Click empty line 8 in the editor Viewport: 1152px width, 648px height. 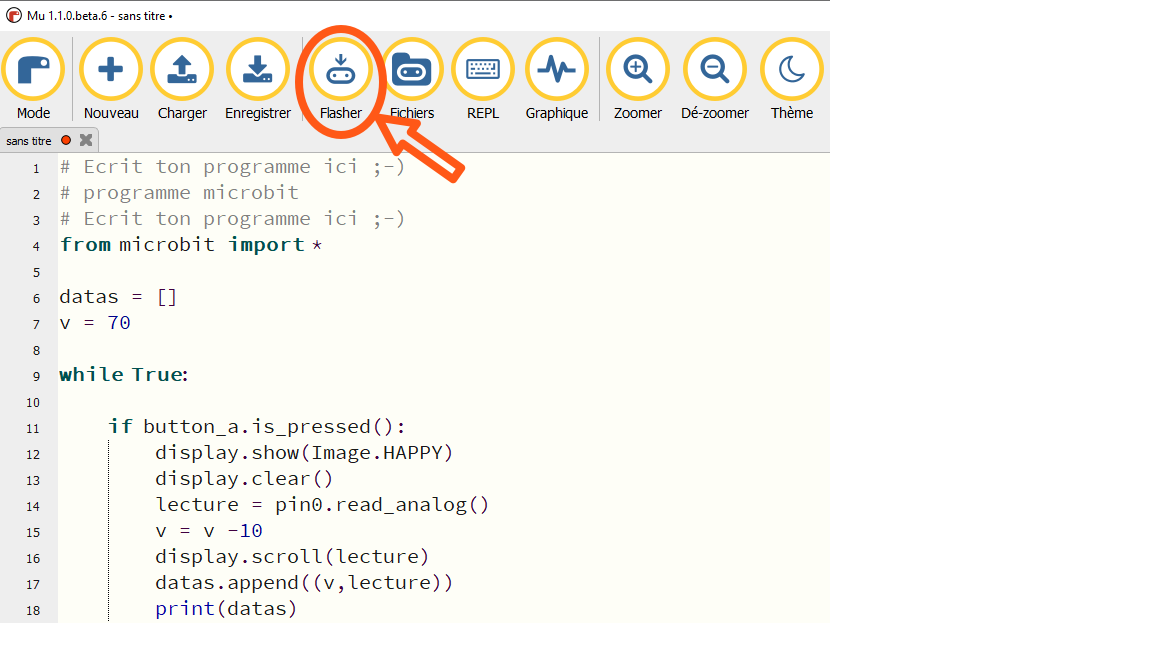pos(444,349)
